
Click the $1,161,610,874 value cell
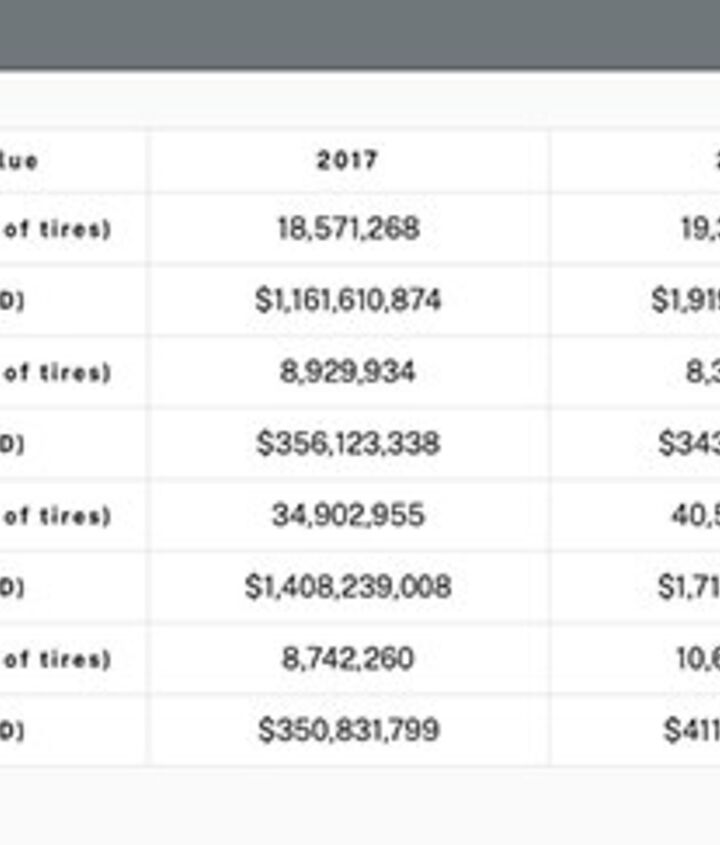click(348, 300)
